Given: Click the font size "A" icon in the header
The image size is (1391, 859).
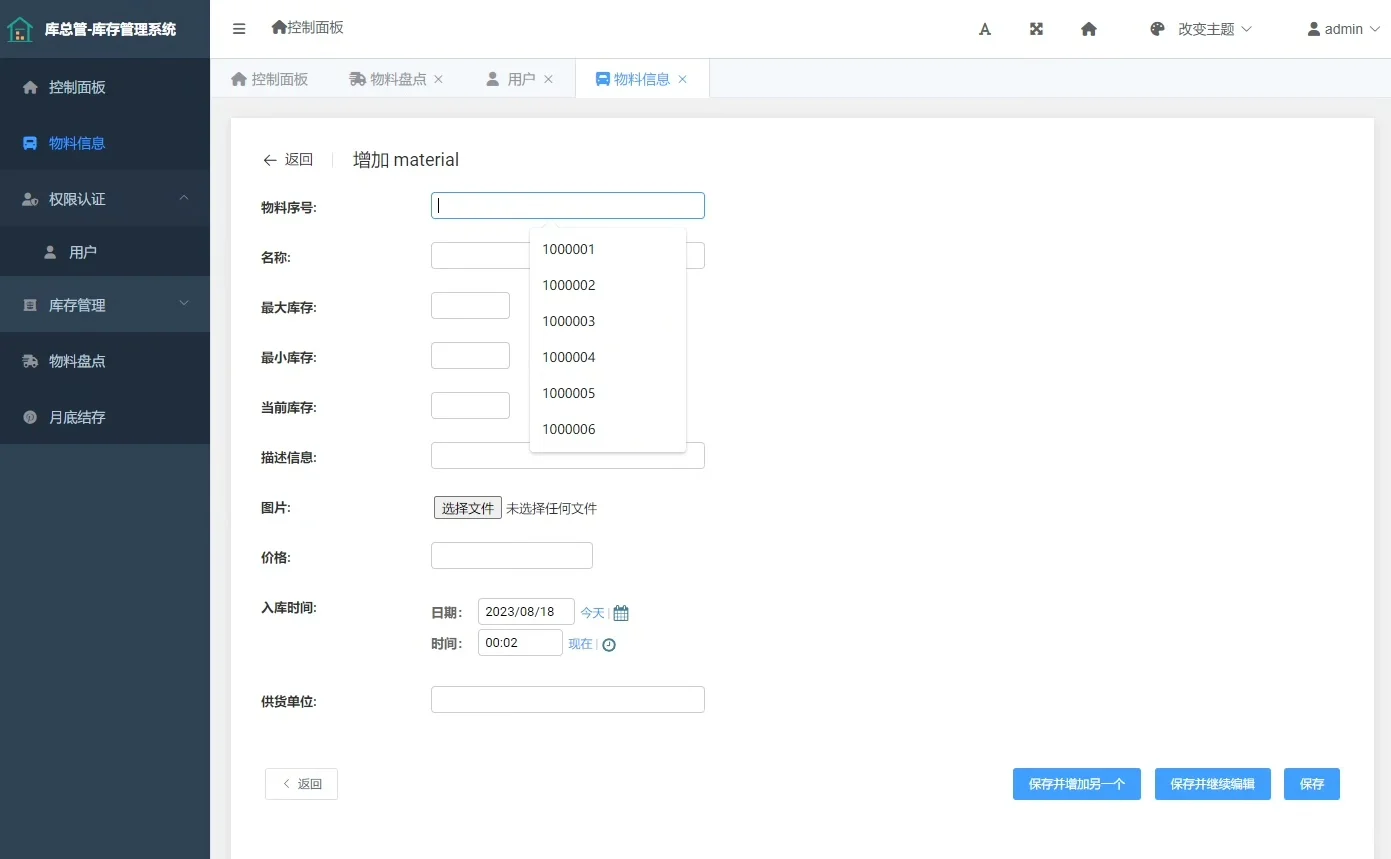Looking at the screenshot, I should pyautogui.click(x=984, y=29).
